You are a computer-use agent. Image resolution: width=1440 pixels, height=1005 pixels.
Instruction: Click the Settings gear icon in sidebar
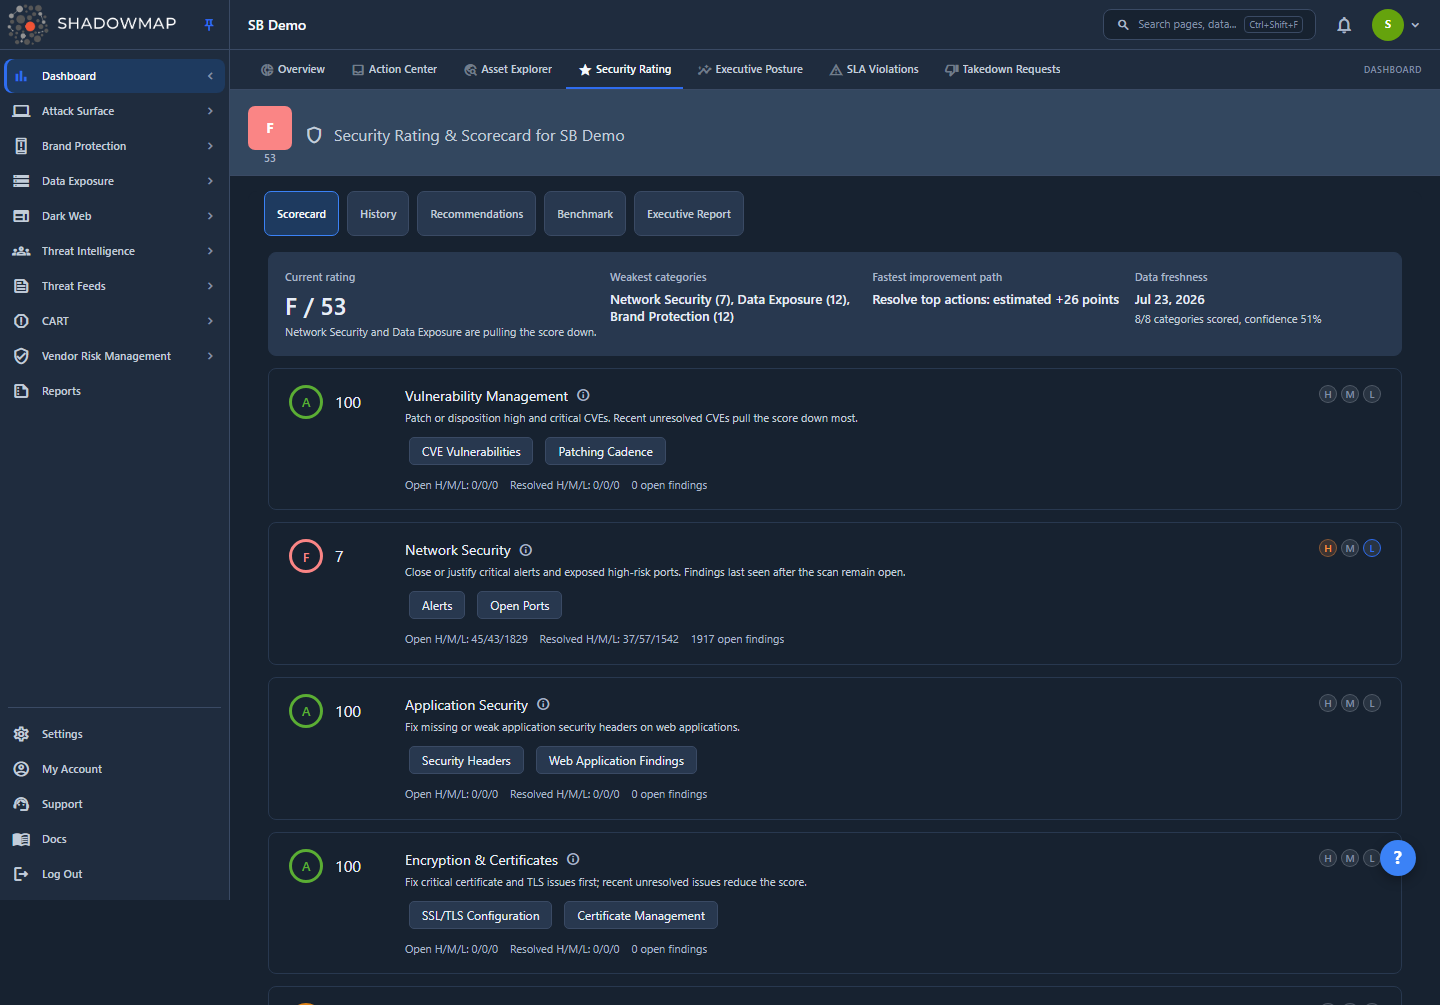click(21, 734)
